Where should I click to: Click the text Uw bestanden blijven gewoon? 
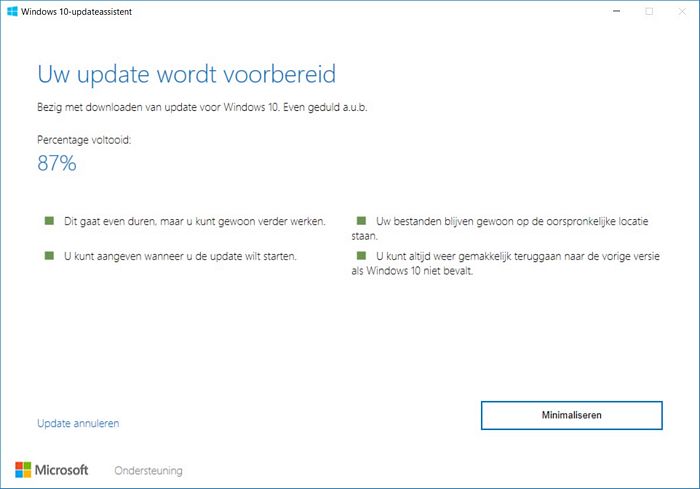coord(500,228)
